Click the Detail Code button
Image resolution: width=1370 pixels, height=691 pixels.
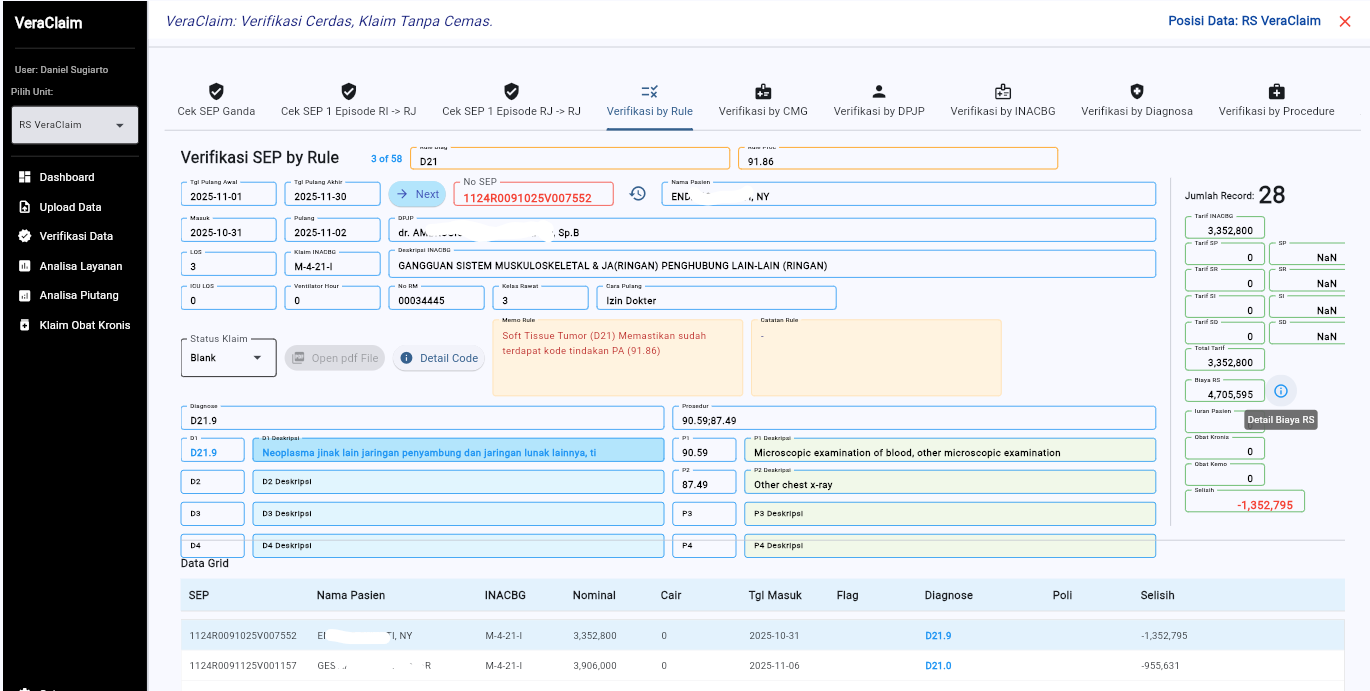[x=438, y=358]
